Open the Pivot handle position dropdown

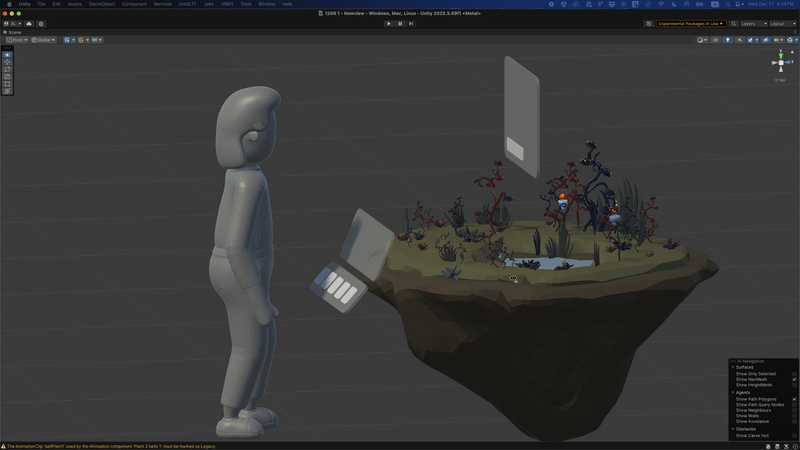17,40
